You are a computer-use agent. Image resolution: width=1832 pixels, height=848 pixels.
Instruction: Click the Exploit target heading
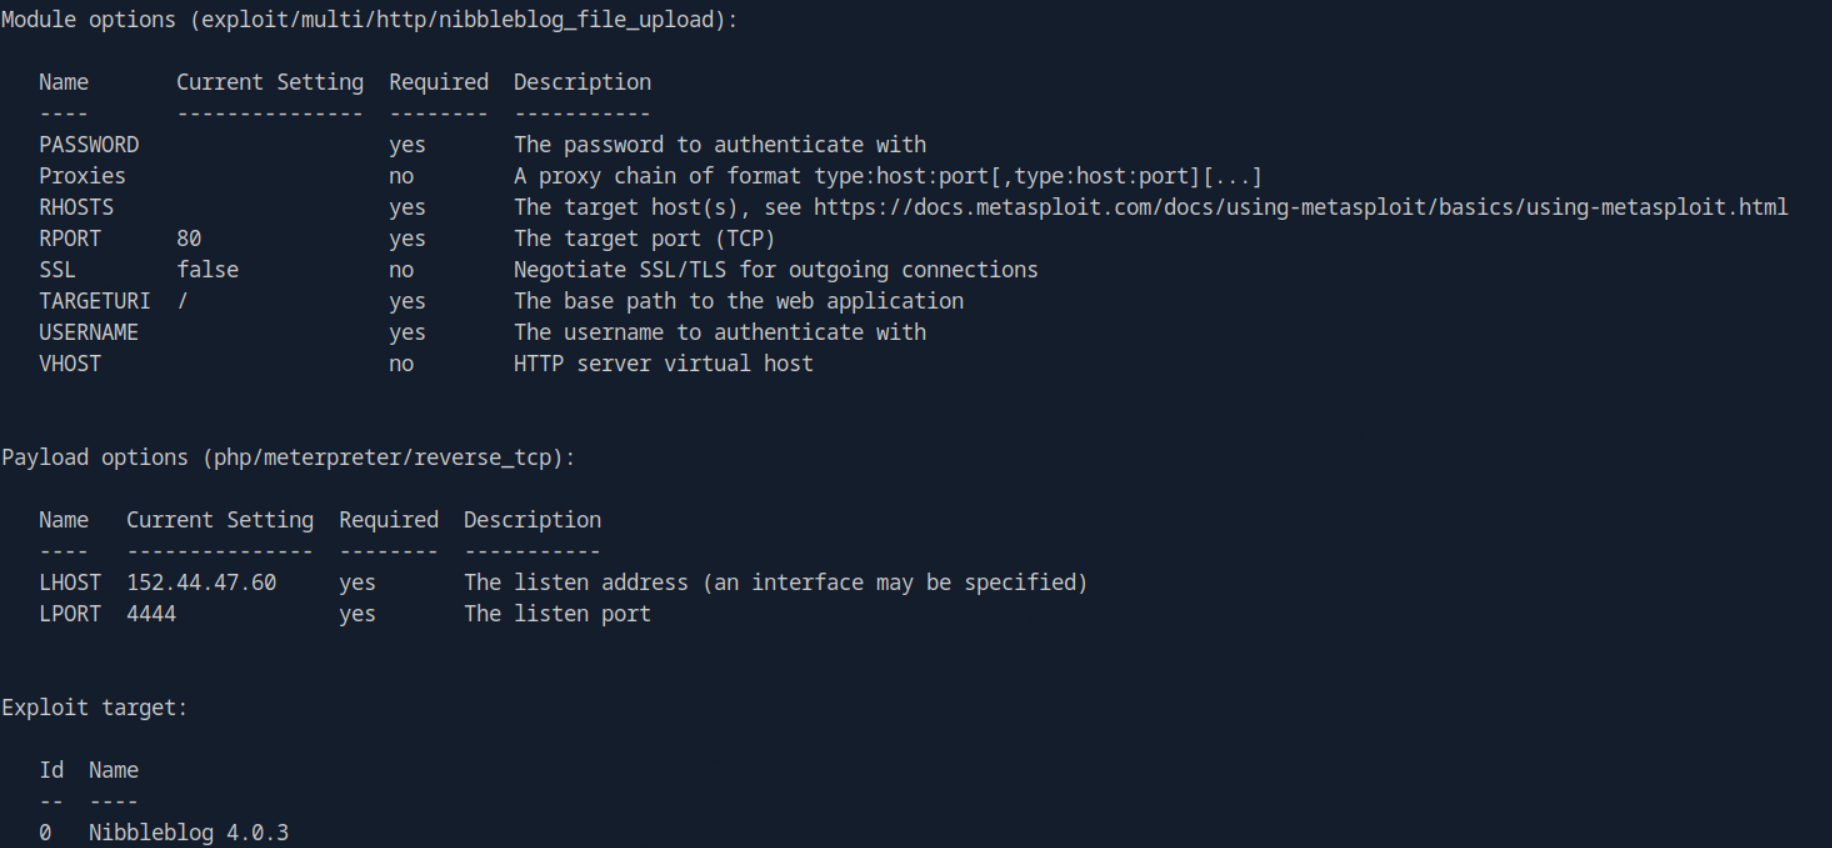(x=94, y=707)
